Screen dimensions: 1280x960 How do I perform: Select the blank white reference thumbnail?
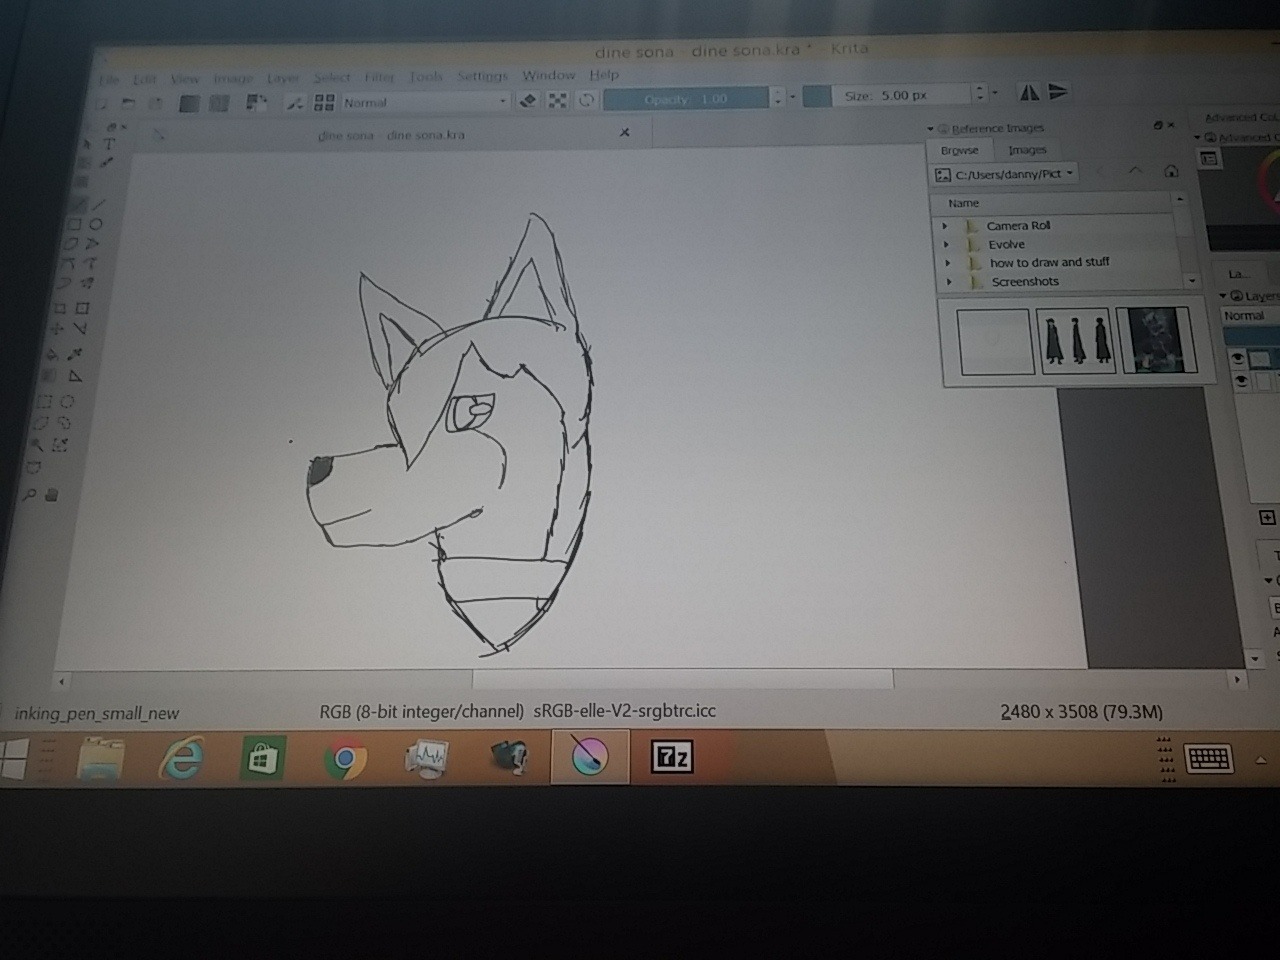(994, 341)
